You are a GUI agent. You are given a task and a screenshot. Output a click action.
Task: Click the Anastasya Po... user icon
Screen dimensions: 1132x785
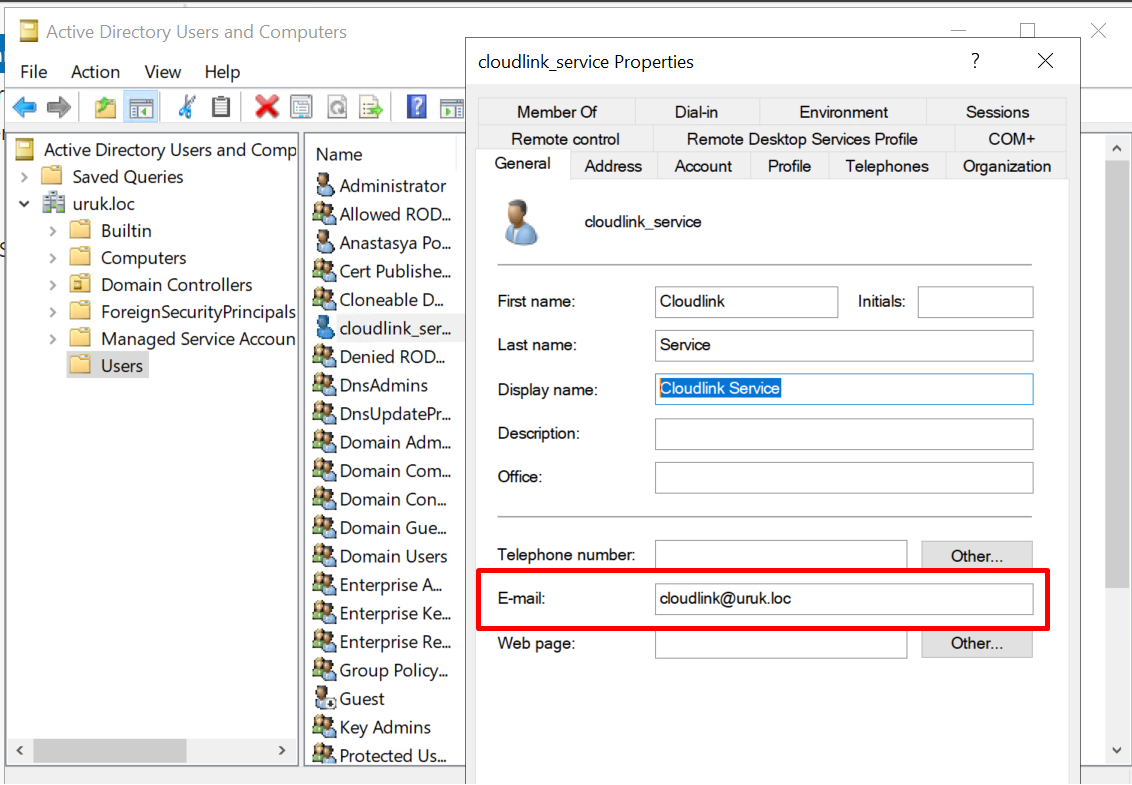(326, 242)
